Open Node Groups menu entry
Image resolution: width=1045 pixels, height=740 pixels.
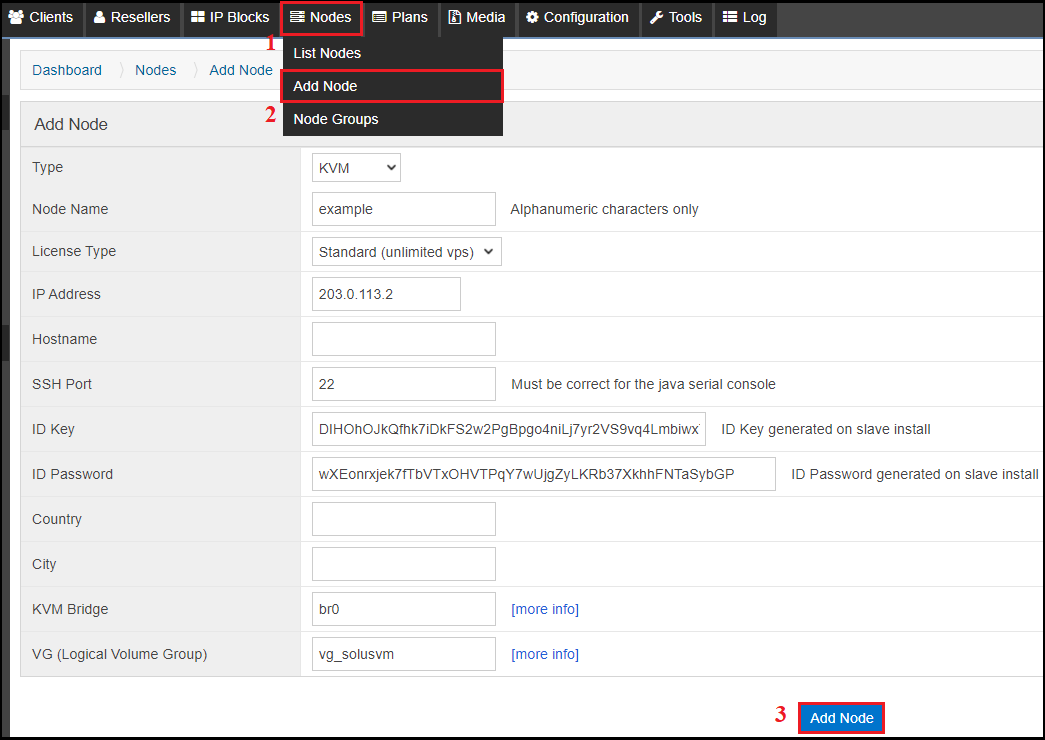coord(336,119)
